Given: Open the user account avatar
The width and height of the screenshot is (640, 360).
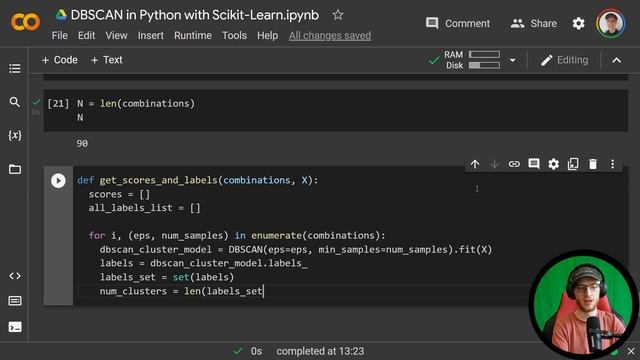Looking at the screenshot, I should [x=611, y=23].
